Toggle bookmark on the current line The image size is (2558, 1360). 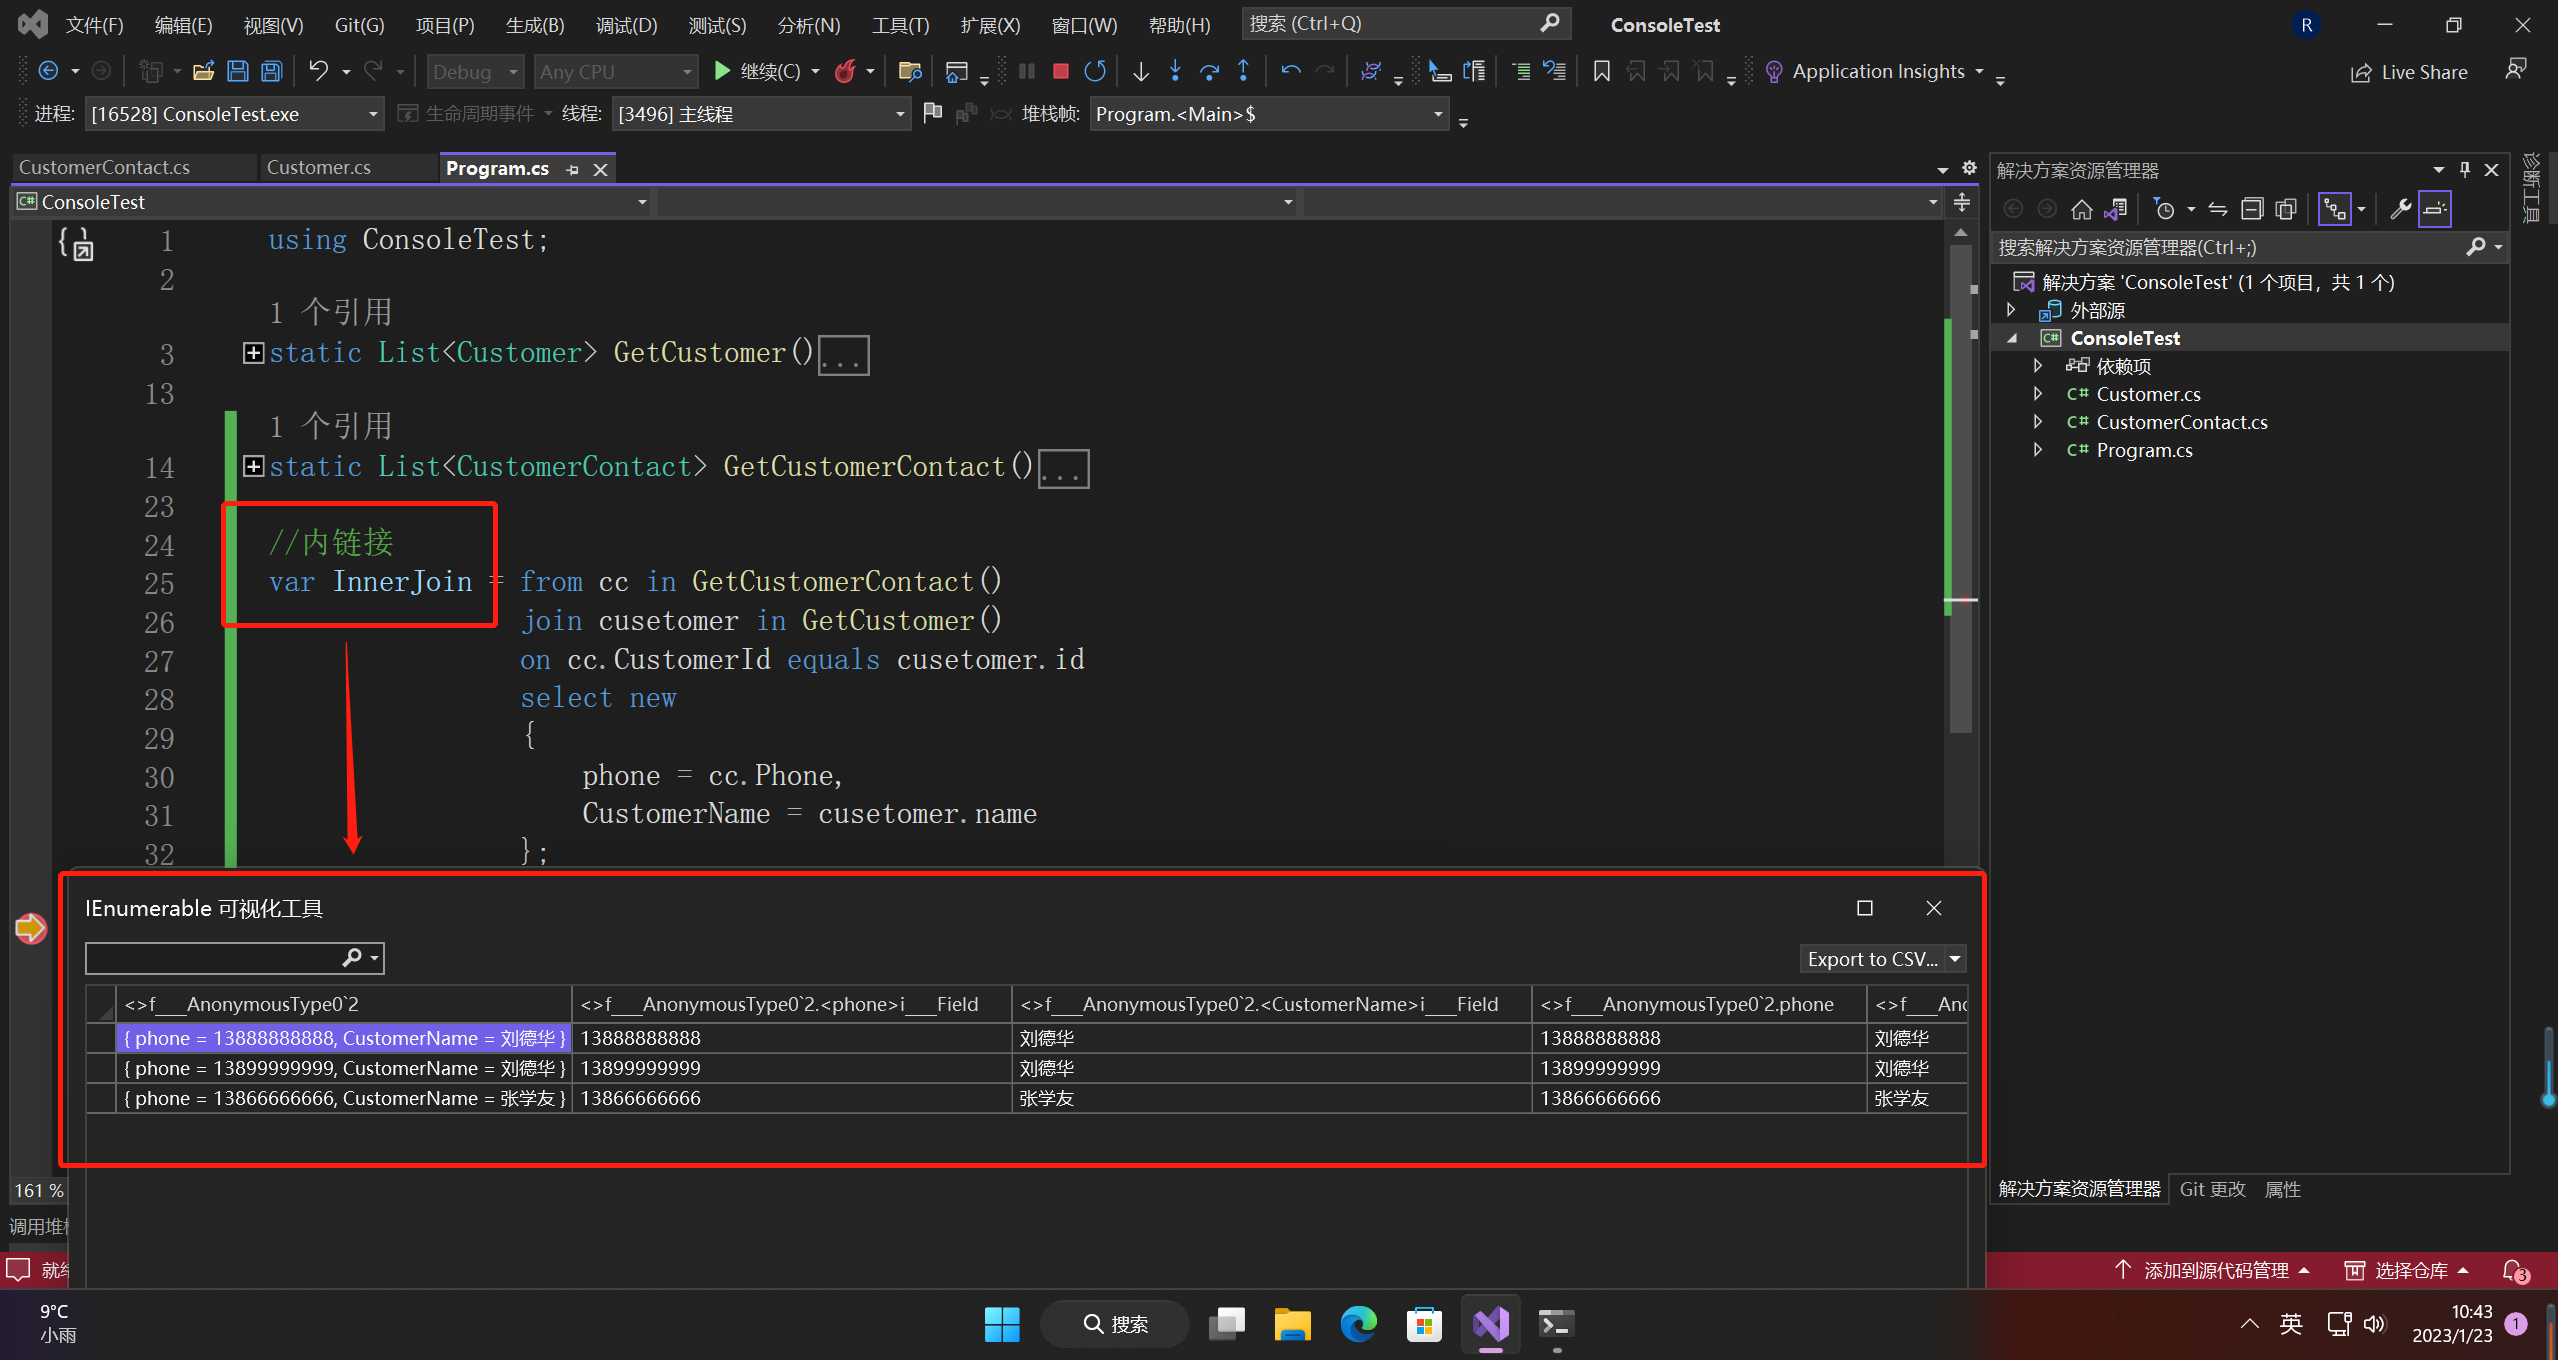(1601, 71)
